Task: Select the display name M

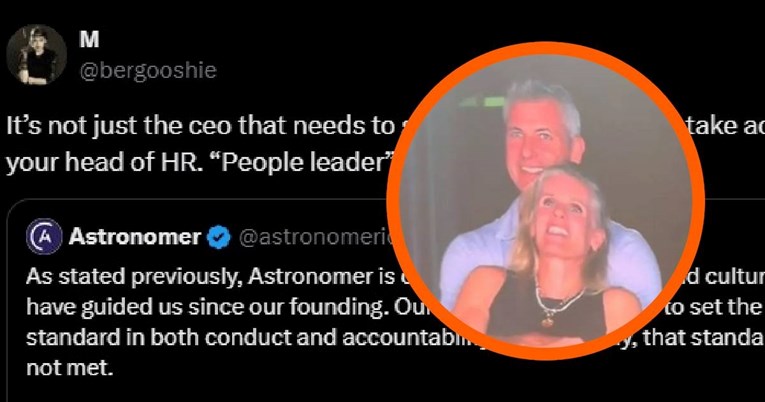Action: coord(89,40)
